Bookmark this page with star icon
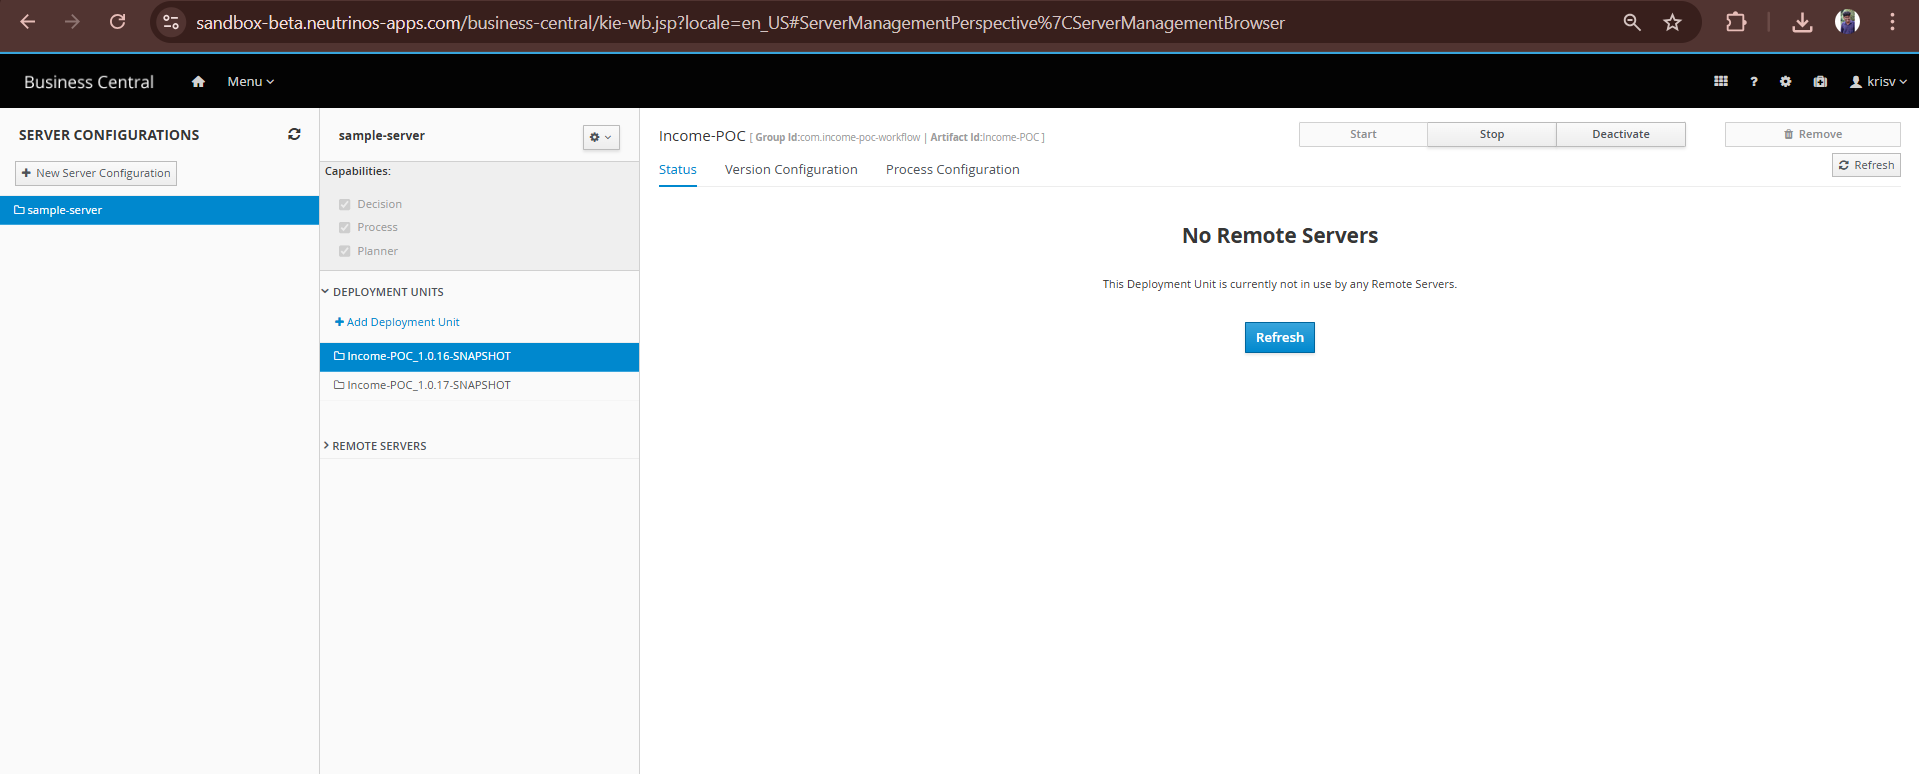Viewport: 1919px width, 774px height. coord(1672,22)
